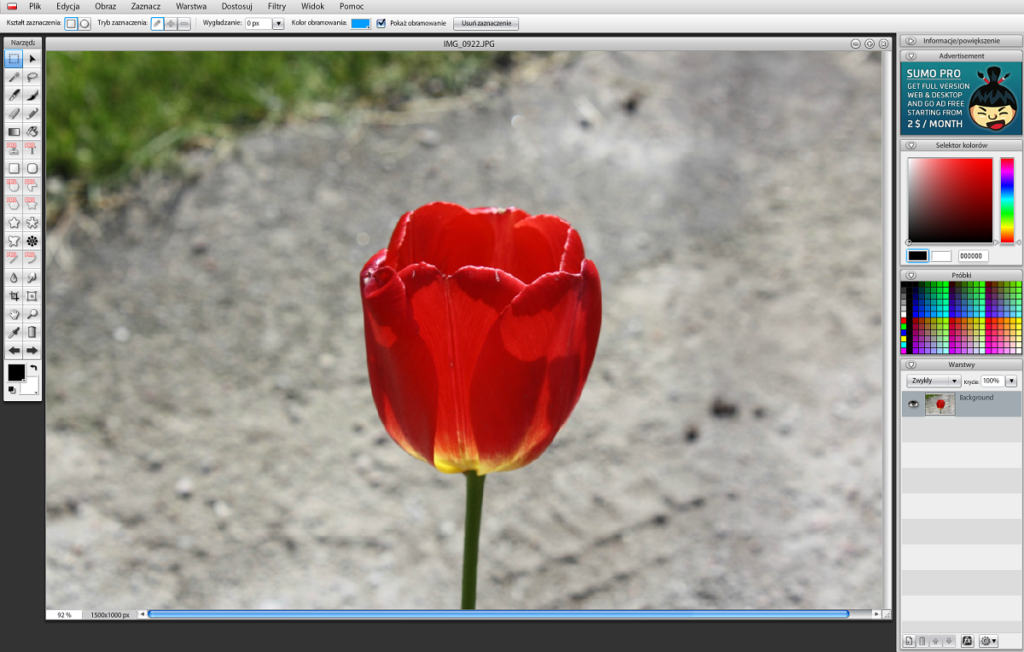Click the new layer icon in Warstwy panel

(x=909, y=640)
